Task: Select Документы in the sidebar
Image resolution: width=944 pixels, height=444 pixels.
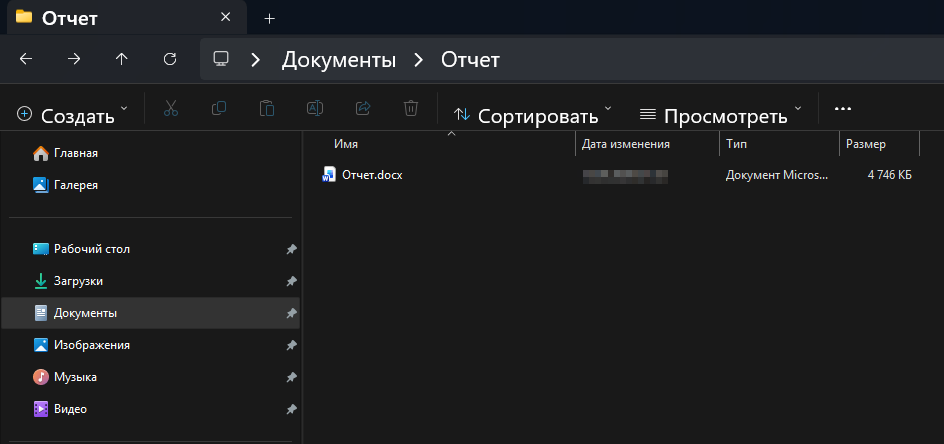Action: pos(150,313)
